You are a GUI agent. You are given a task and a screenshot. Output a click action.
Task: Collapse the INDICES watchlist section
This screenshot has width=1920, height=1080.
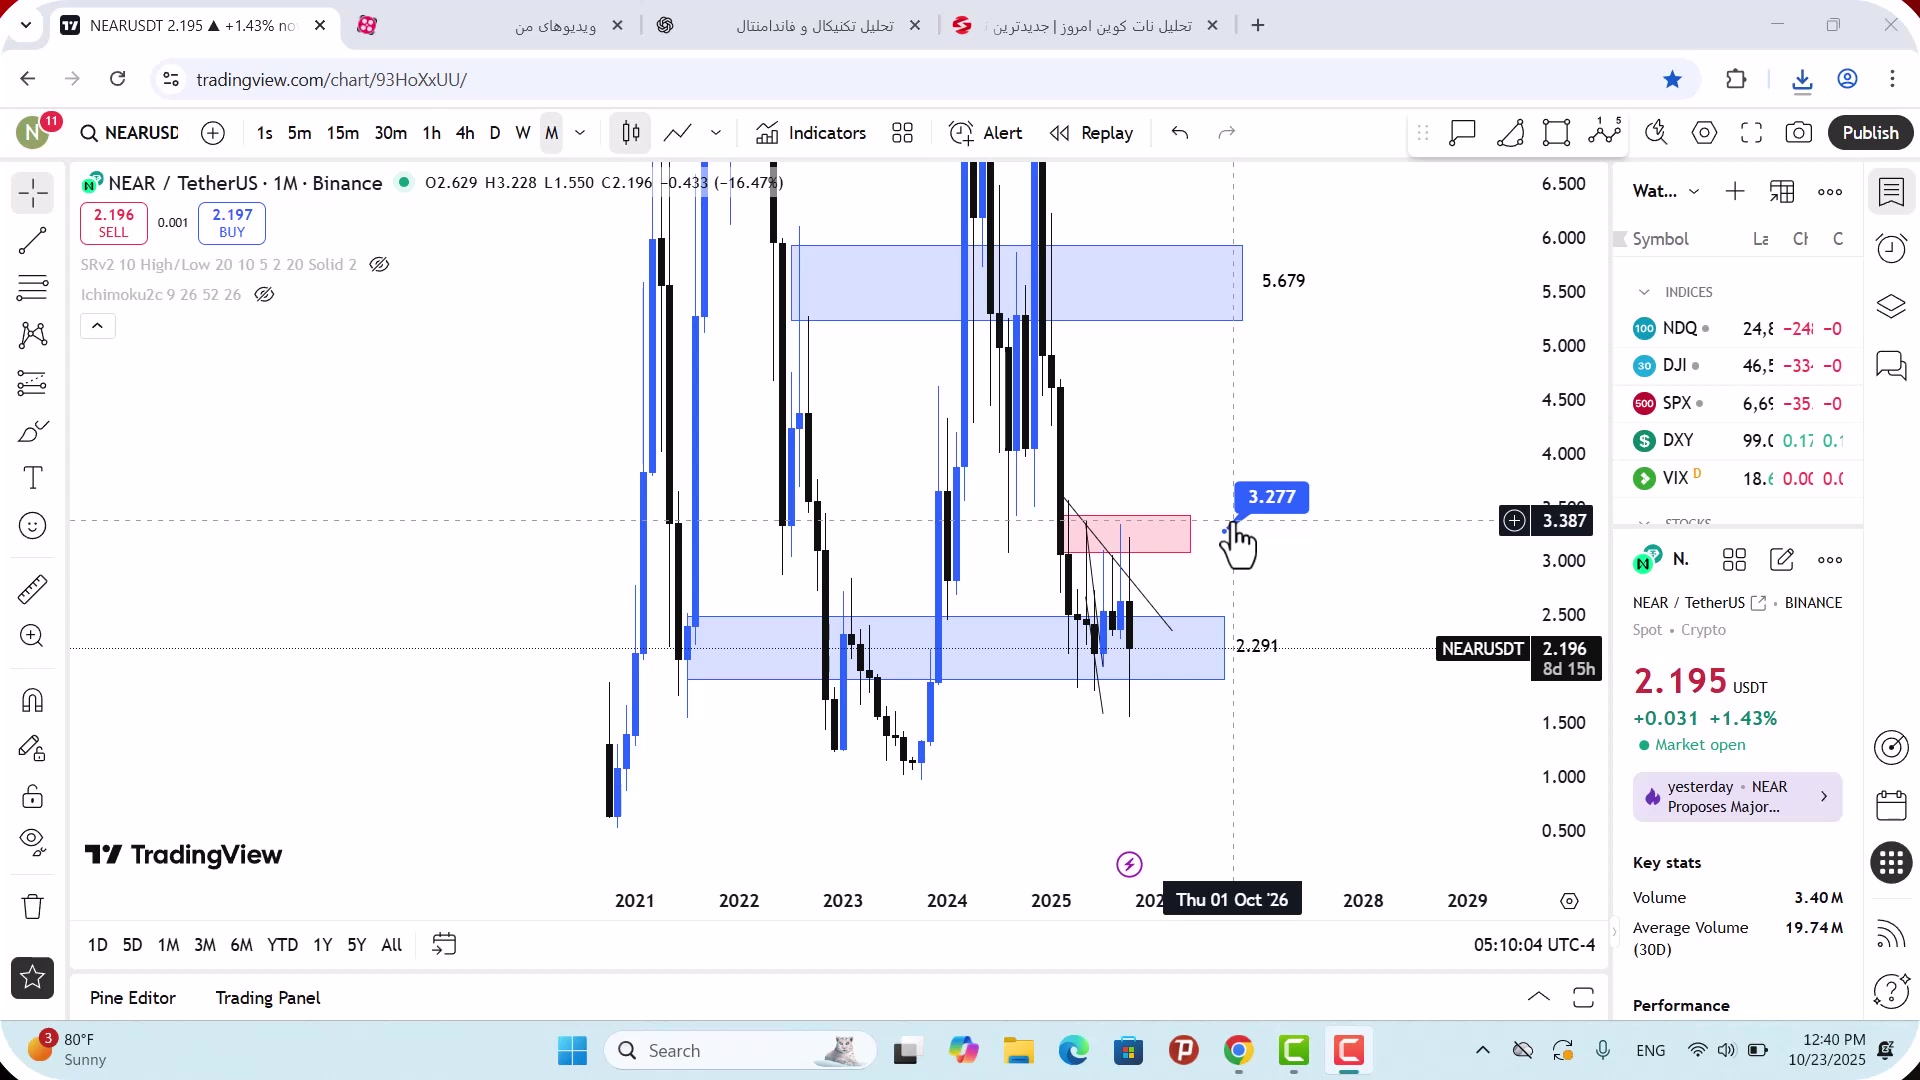point(1644,292)
